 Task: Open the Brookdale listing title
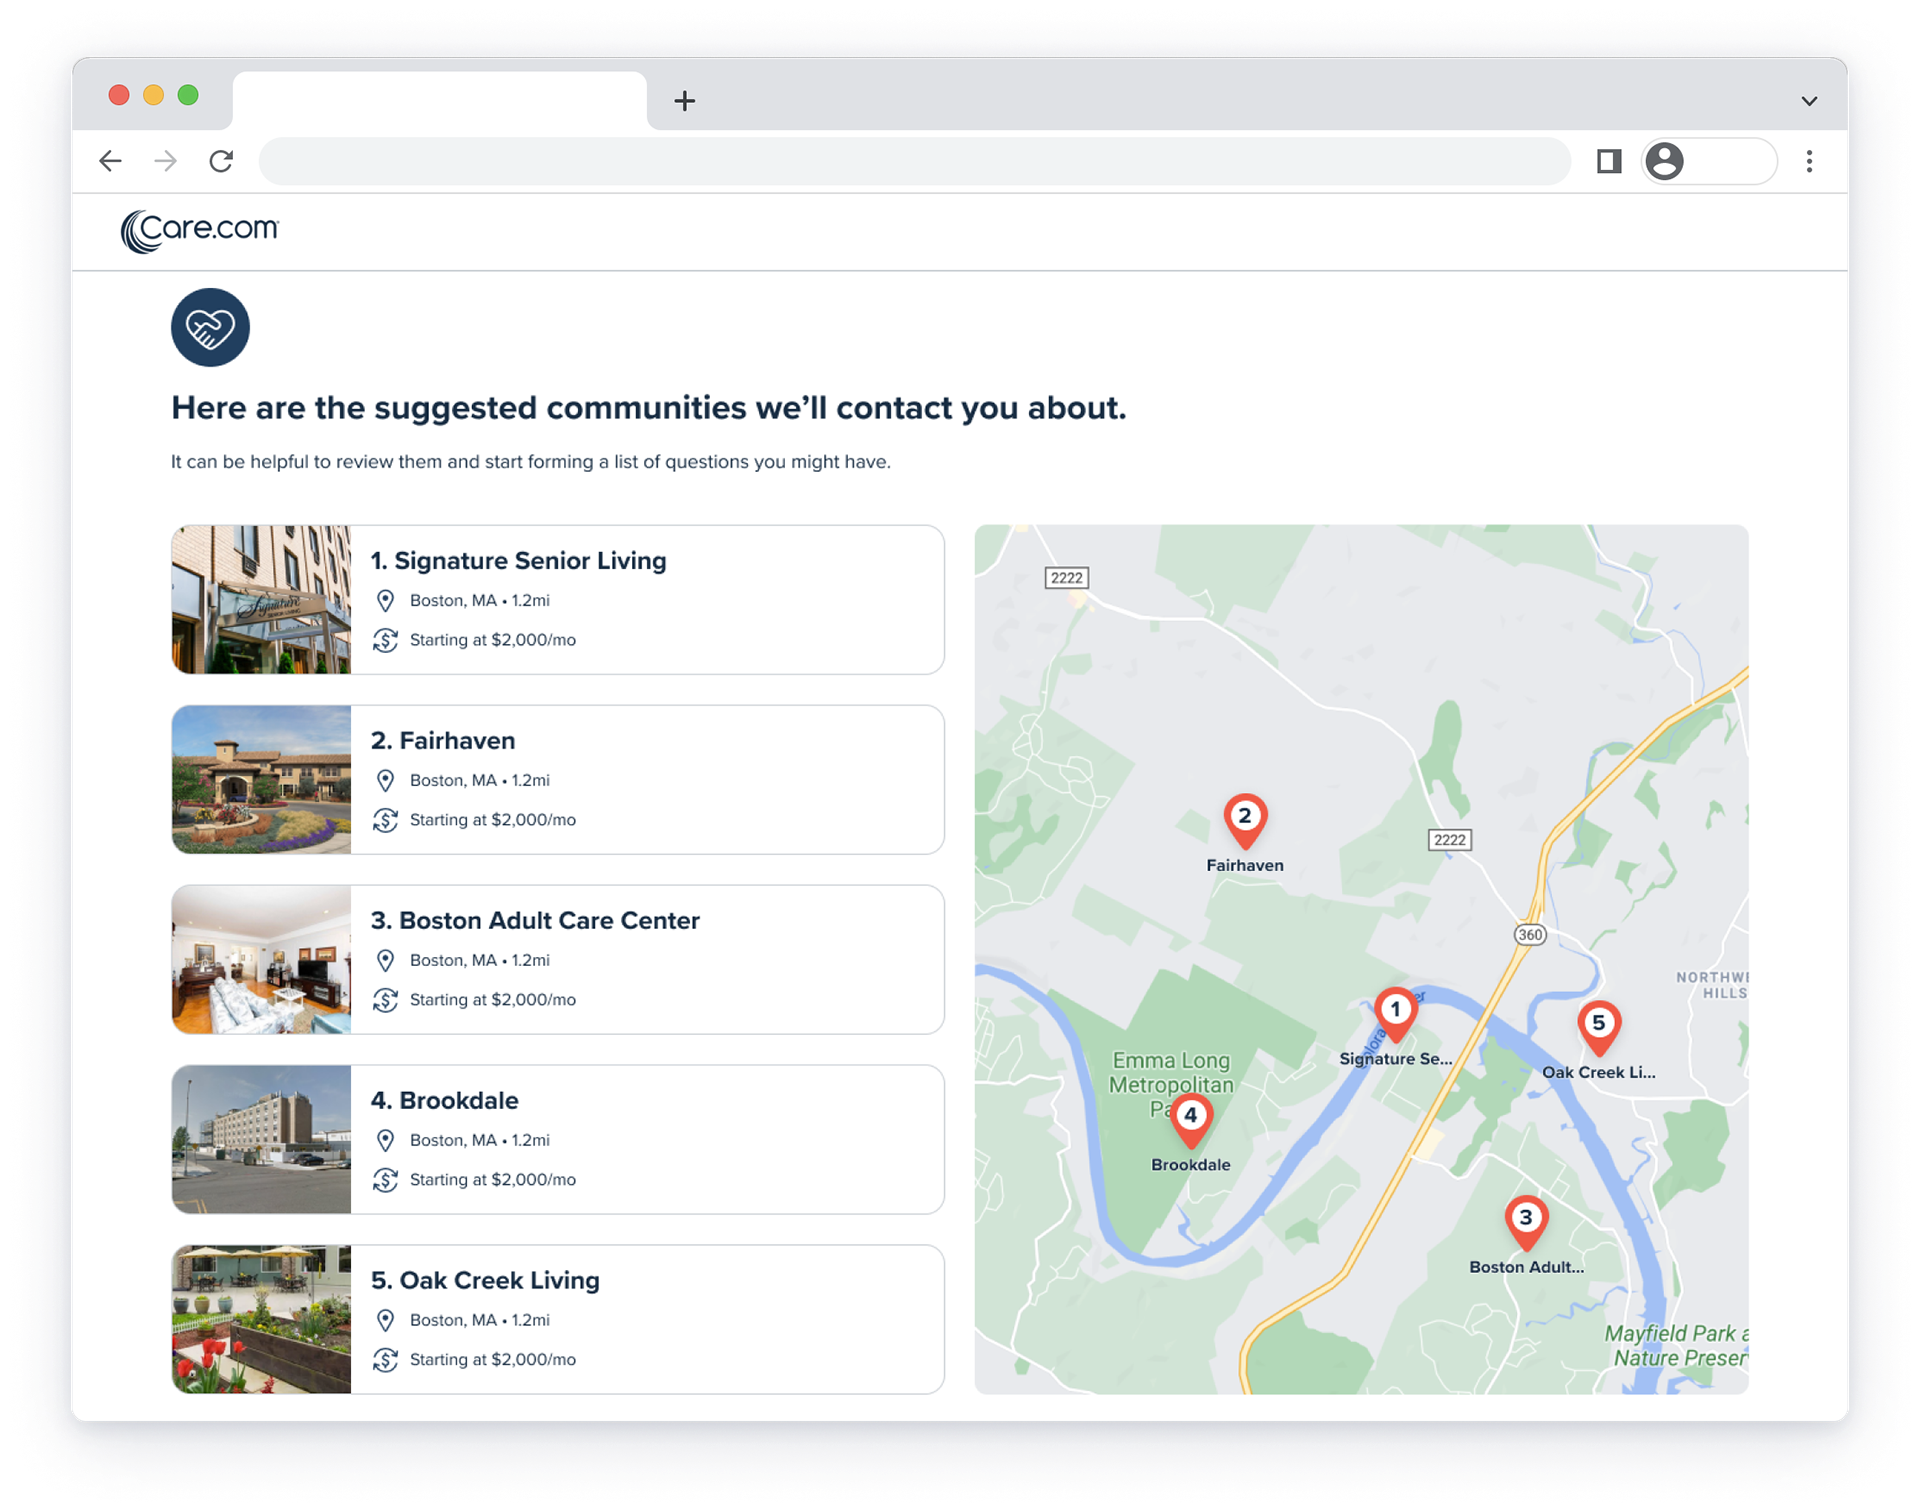[x=444, y=1101]
